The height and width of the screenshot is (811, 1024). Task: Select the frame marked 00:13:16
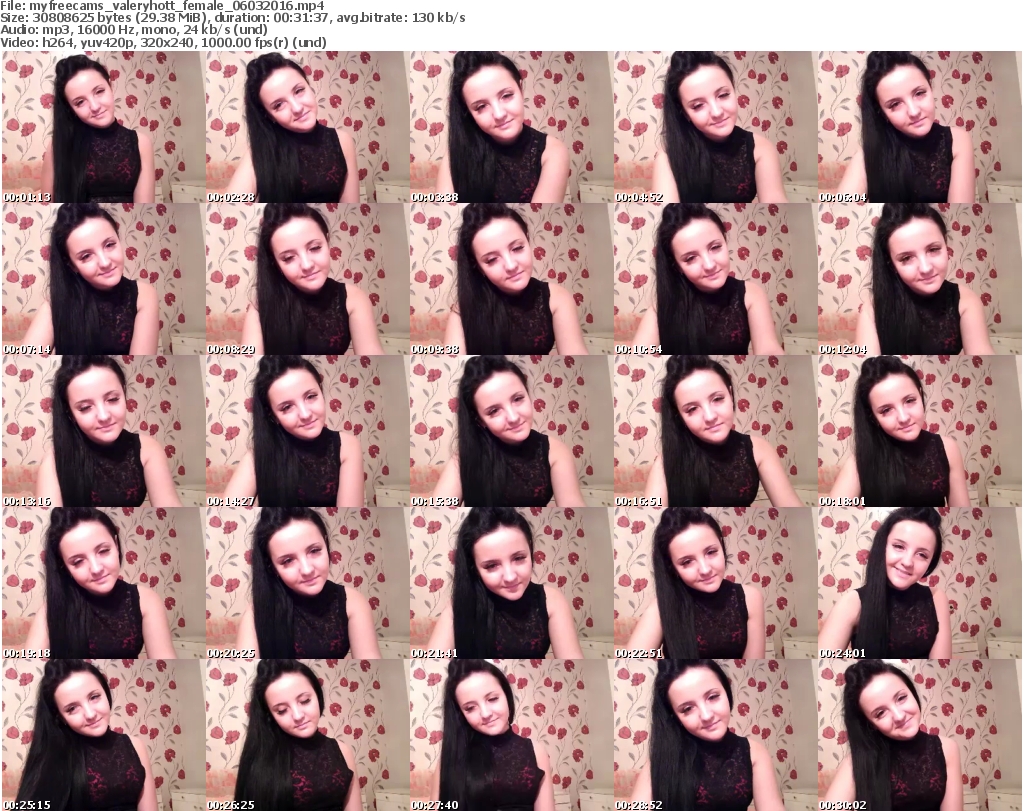(102, 432)
